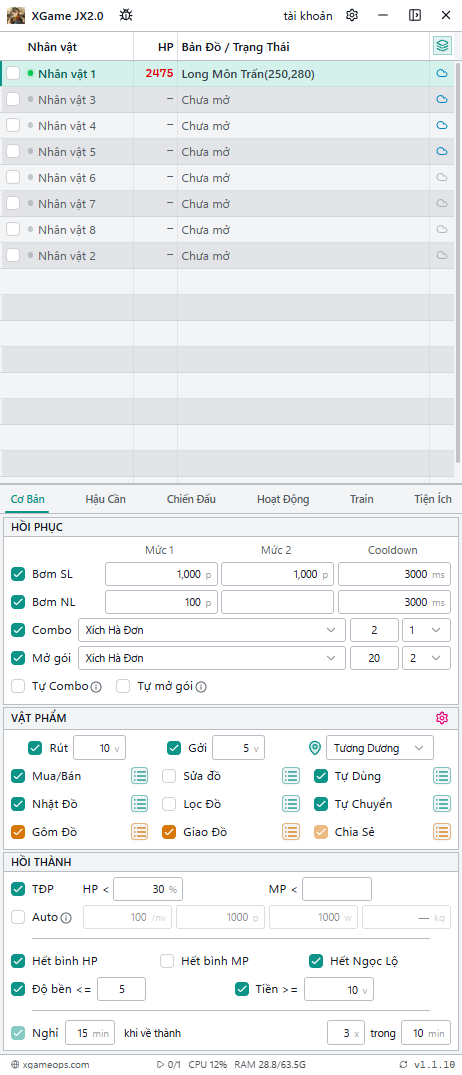The width and height of the screenshot is (462, 1075).
Task: Switch to the Chiến Đấu tab
Action: tap(191, 499)
